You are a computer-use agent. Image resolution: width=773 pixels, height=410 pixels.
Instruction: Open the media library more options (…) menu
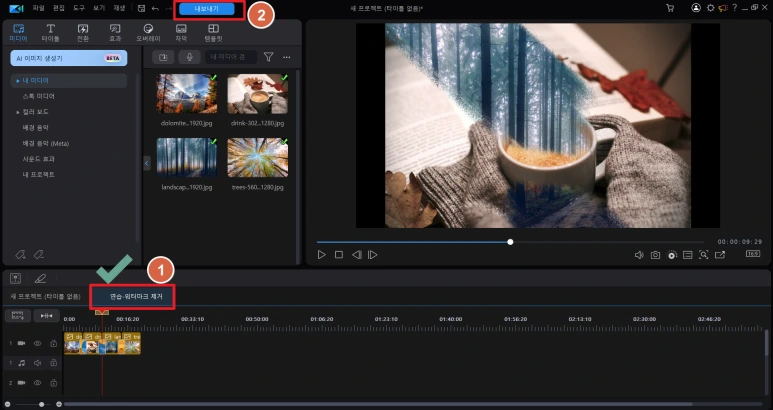point(286,57)
